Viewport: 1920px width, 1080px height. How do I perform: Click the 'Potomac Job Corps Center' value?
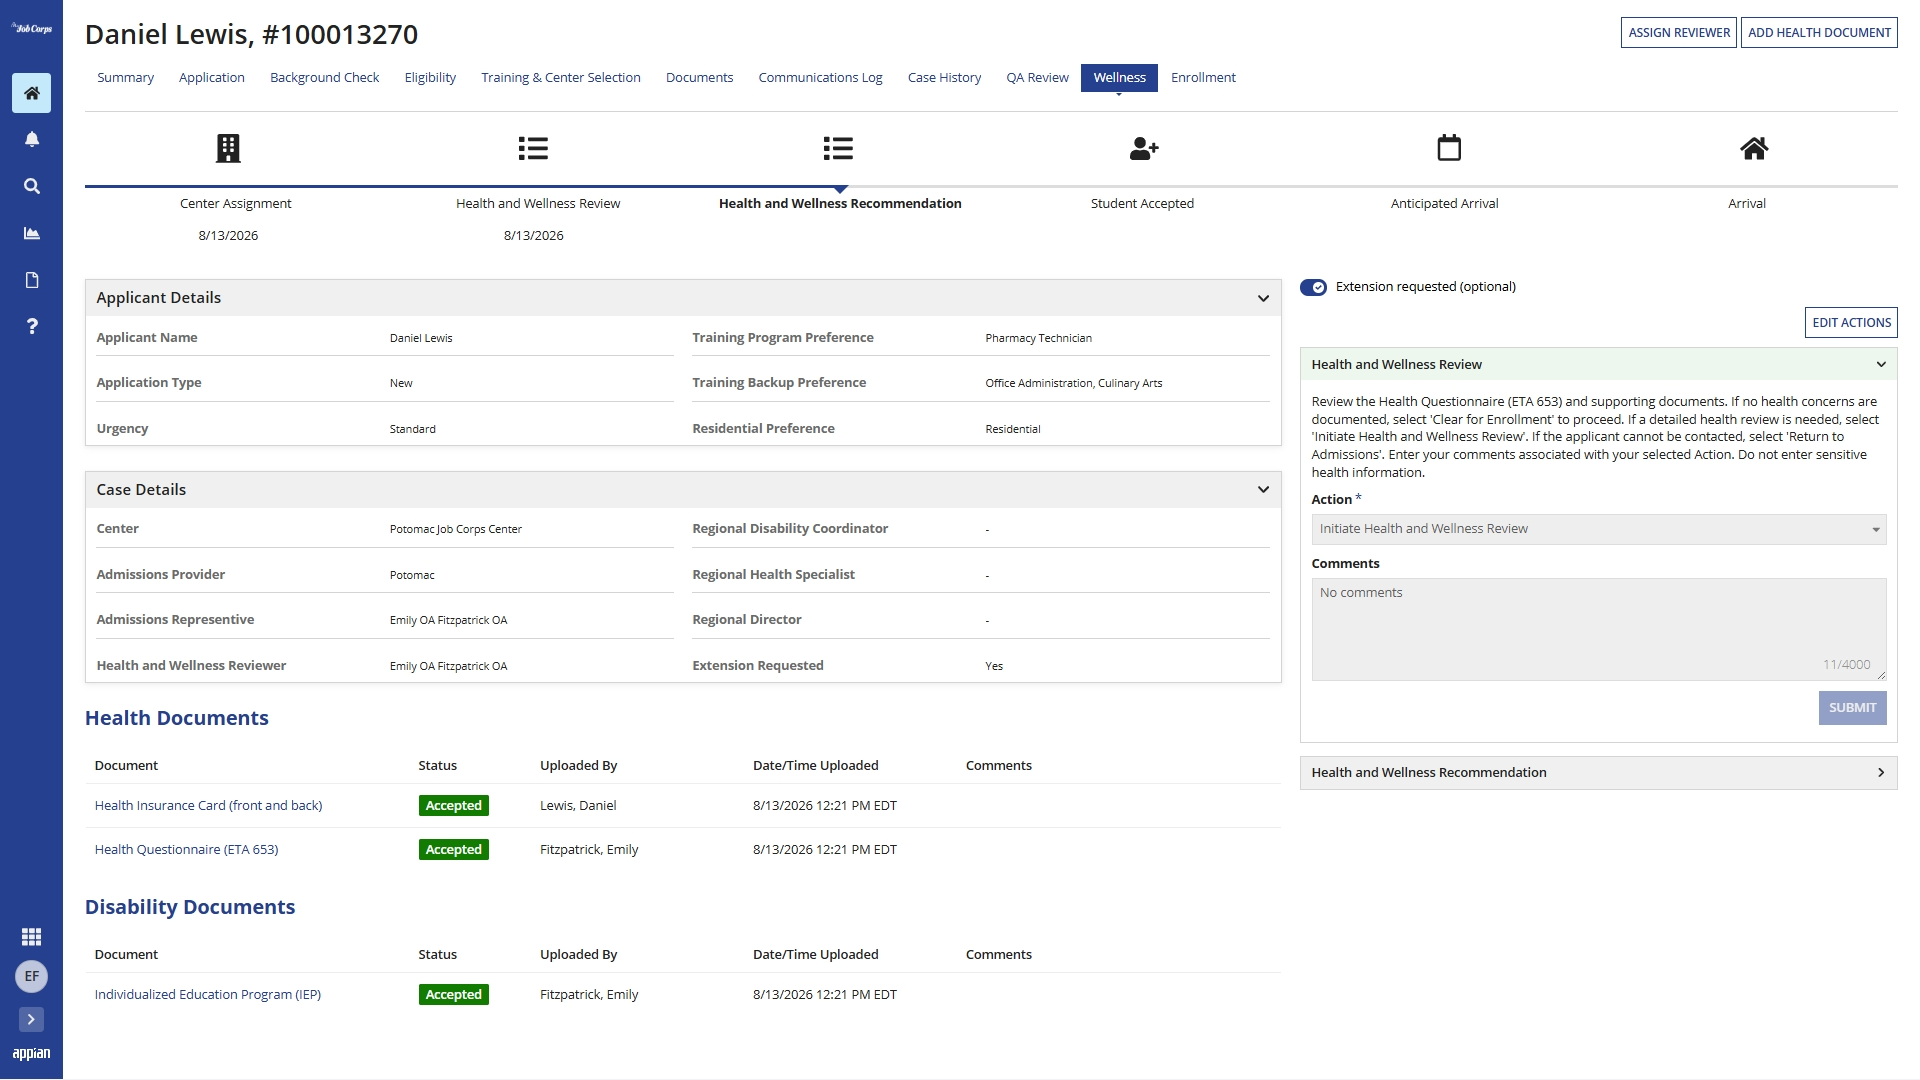(x=456, y=529)
